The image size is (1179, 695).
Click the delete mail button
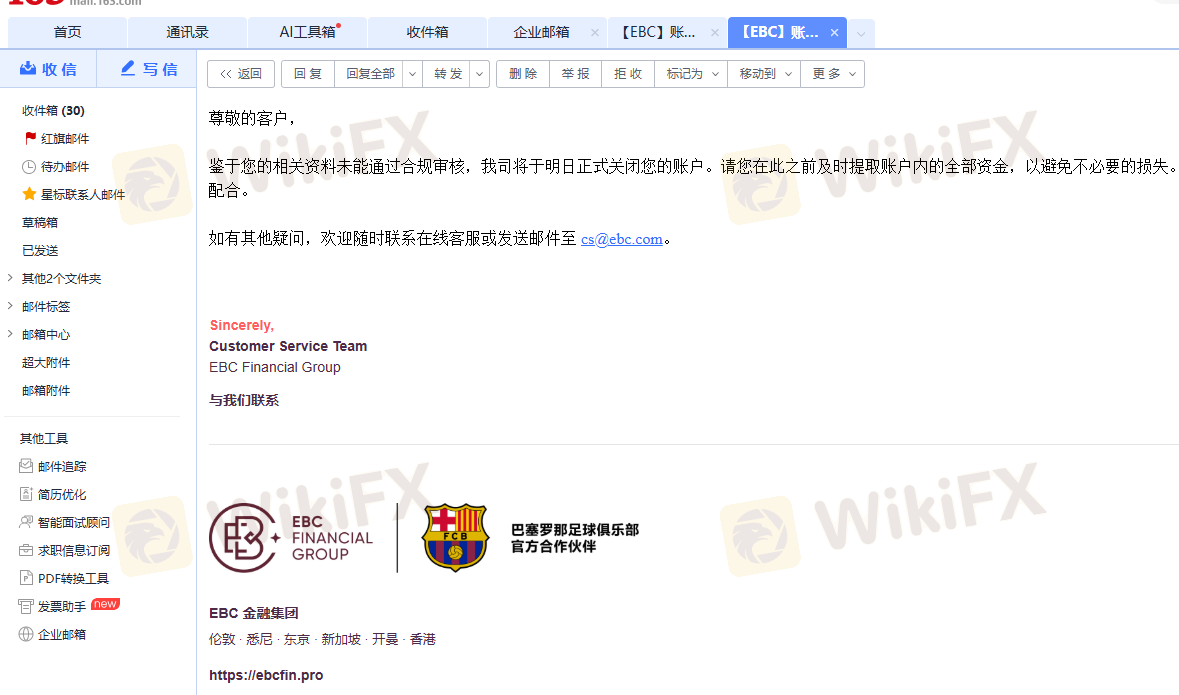coord(523,74)
